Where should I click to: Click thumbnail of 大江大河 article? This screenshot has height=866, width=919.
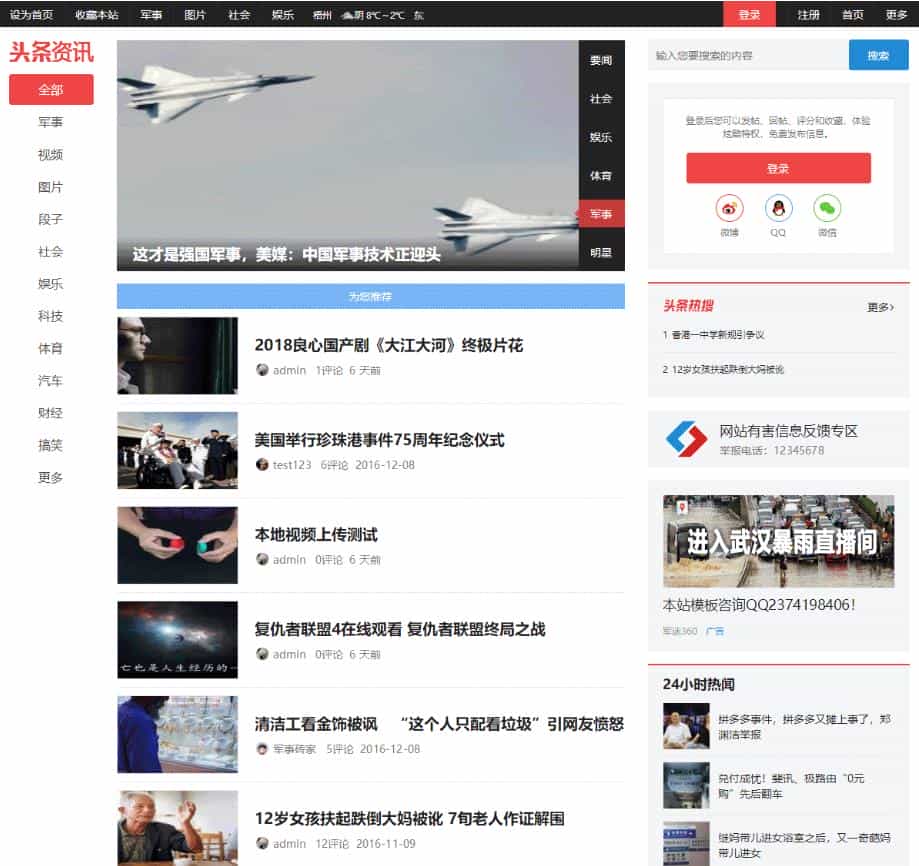[x=178, y=356]
